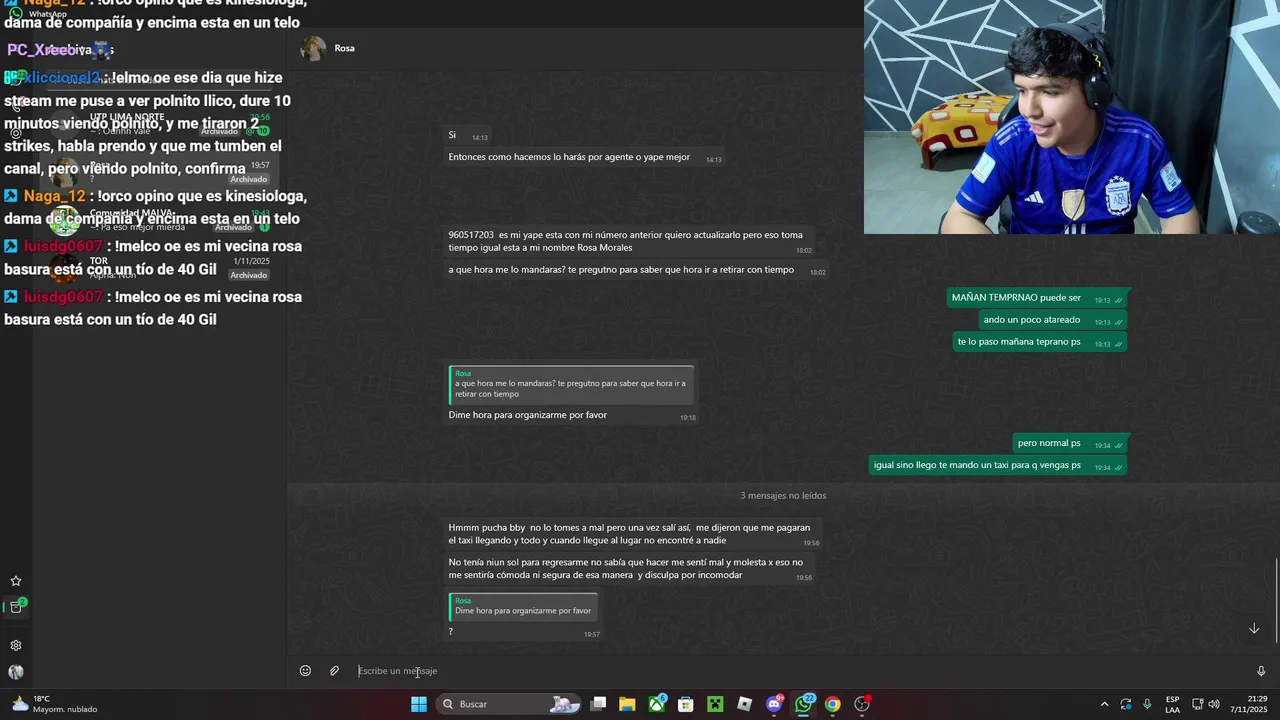
Task: Select message 'Entonces como hacemos lo harás por agente'
Action: tap(583, 157)
